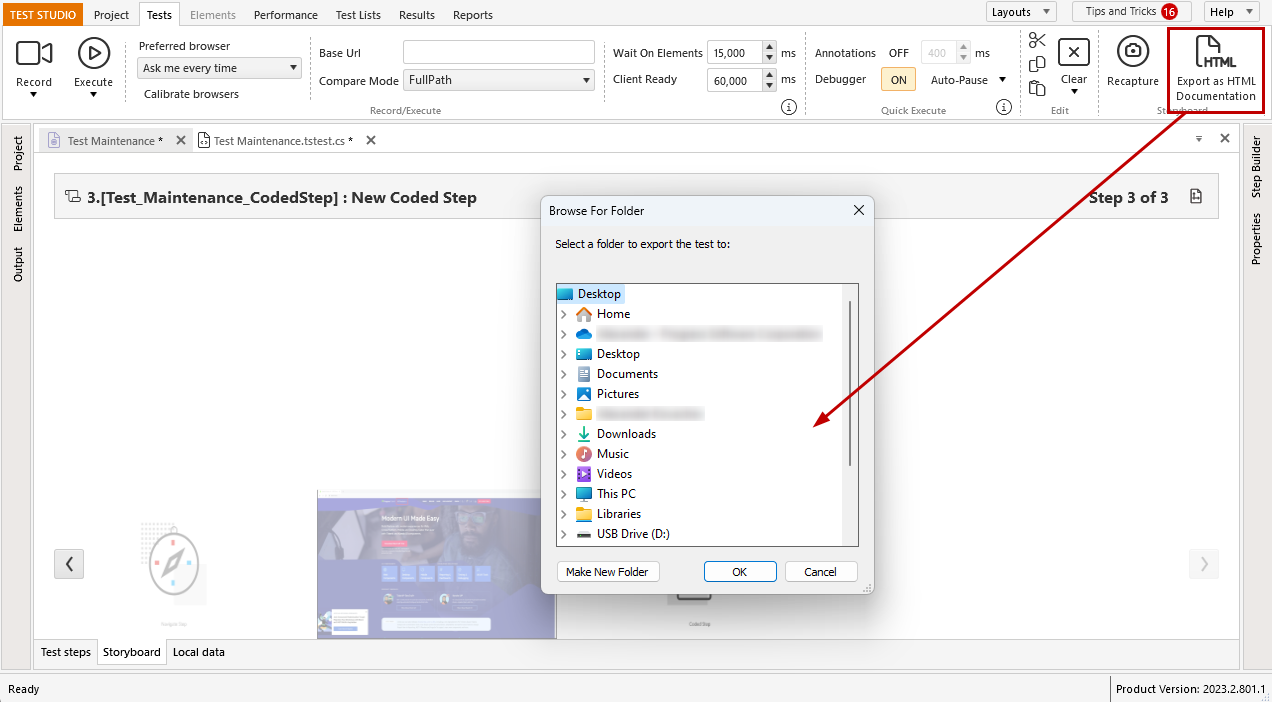Click the Execute play icon
Screen dimensions: 1272x702
coord(94,53)
